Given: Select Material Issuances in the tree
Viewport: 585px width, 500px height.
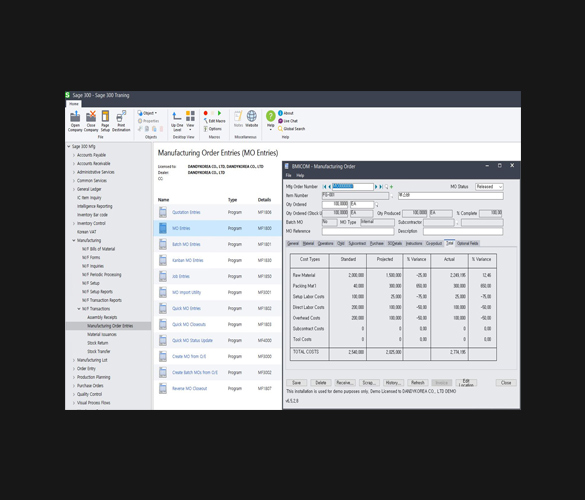Looking at the screenshot, I should pyautogui.click(x=102, y=334).
